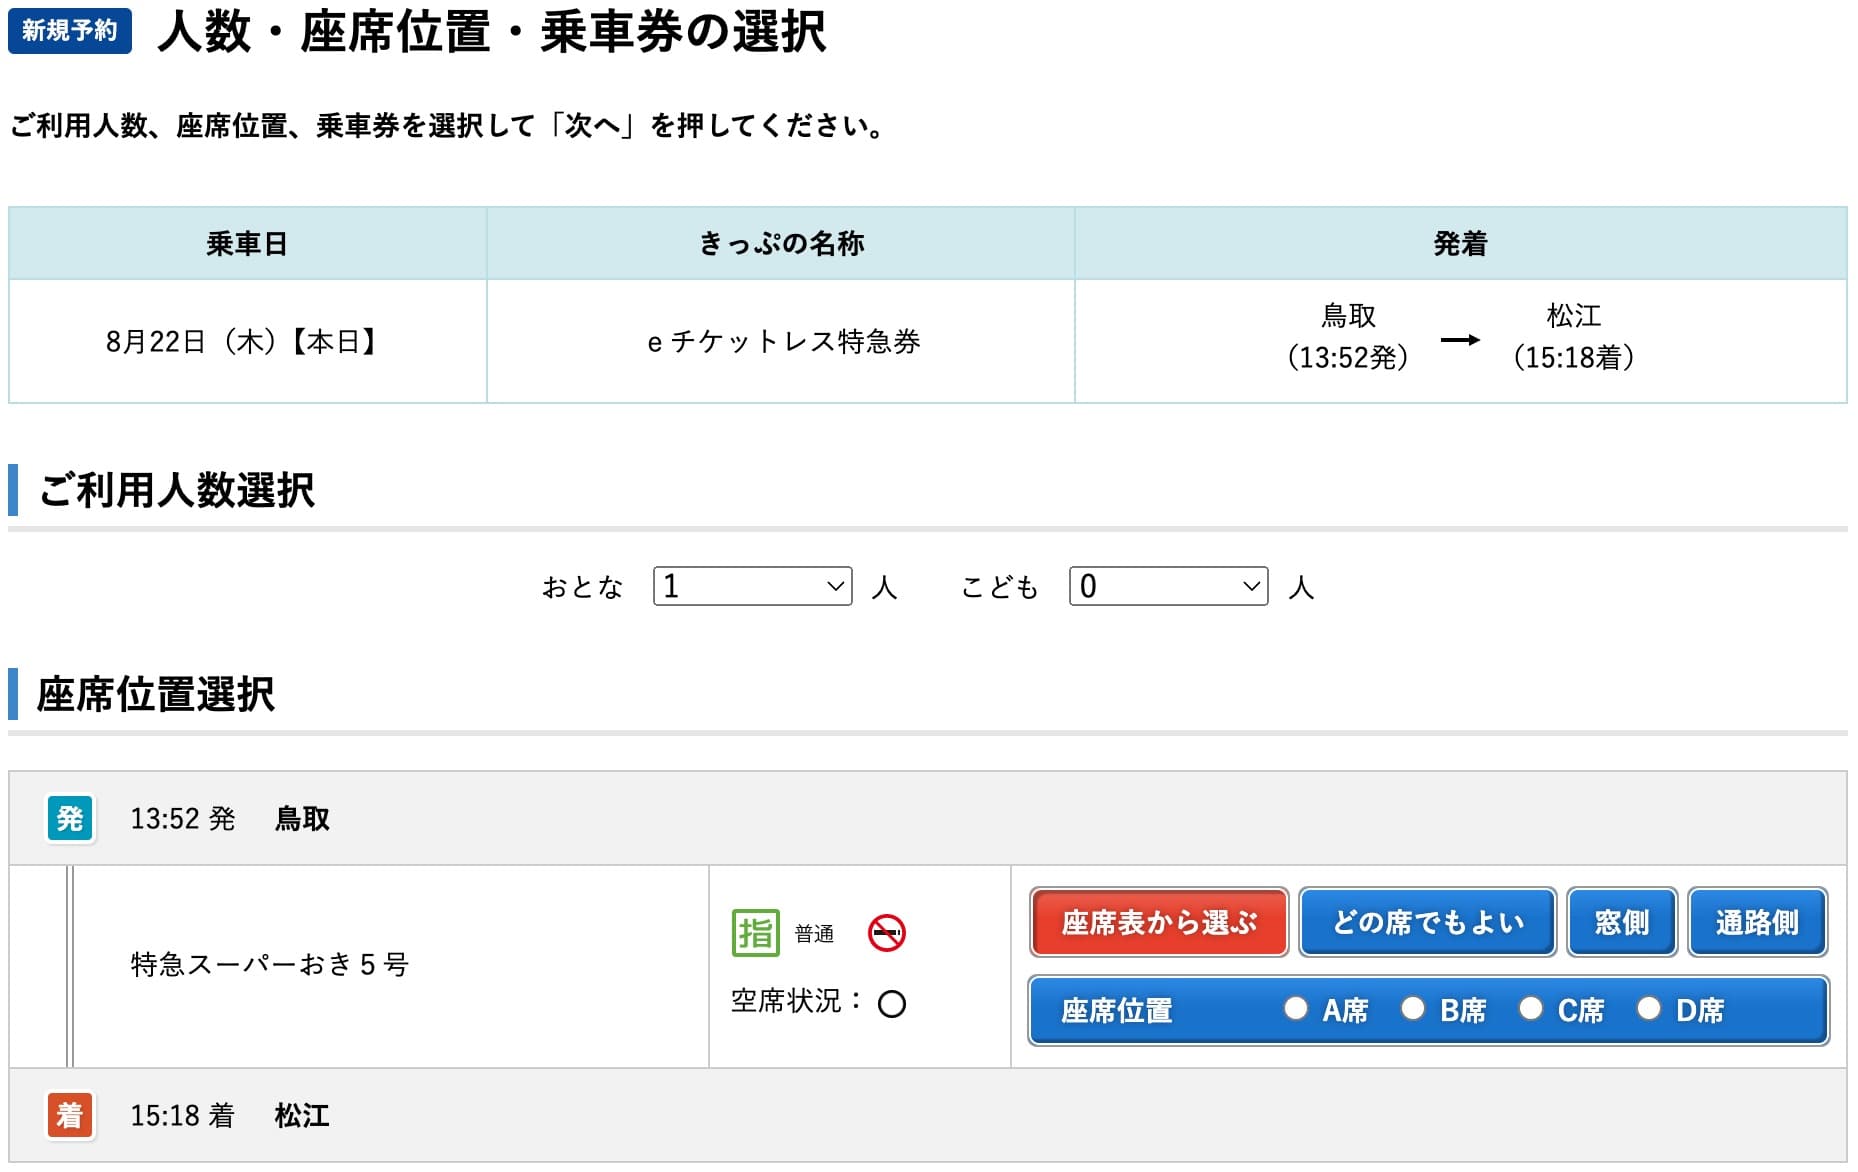Click the seat availability circle symbol

coord(891,1003)
